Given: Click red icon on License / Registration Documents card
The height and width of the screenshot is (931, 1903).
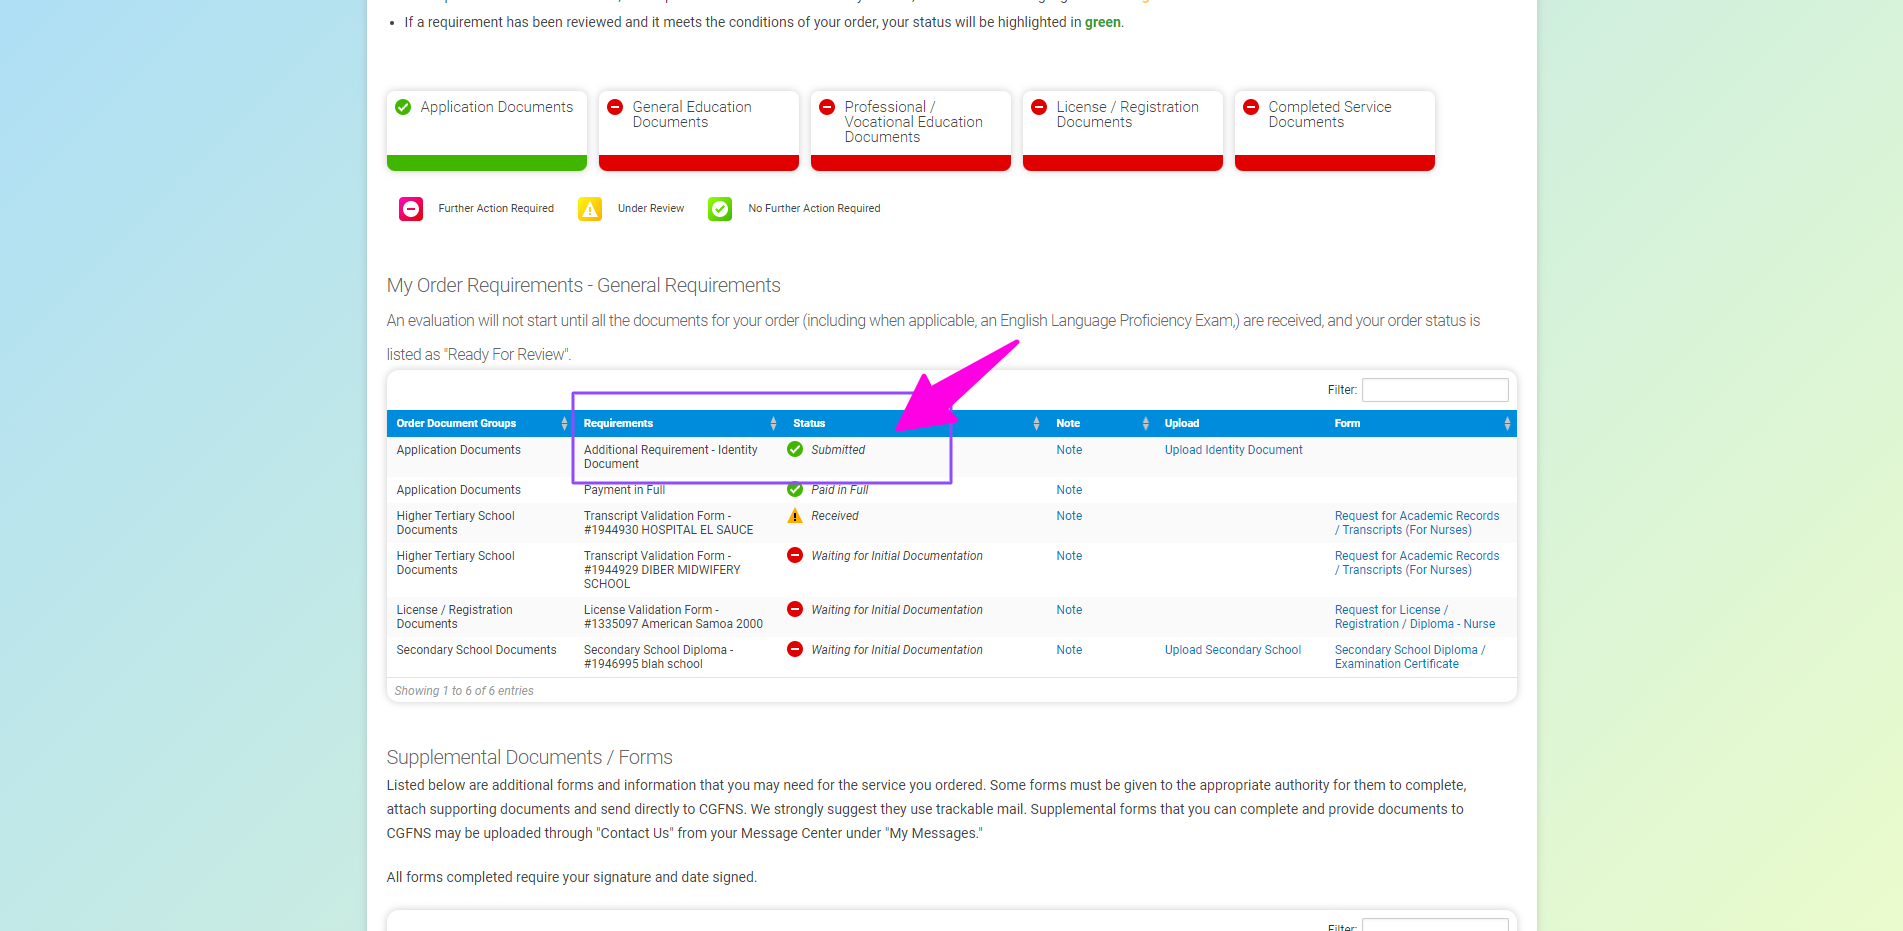Looking at the screenshot, I should [1039, 107].
